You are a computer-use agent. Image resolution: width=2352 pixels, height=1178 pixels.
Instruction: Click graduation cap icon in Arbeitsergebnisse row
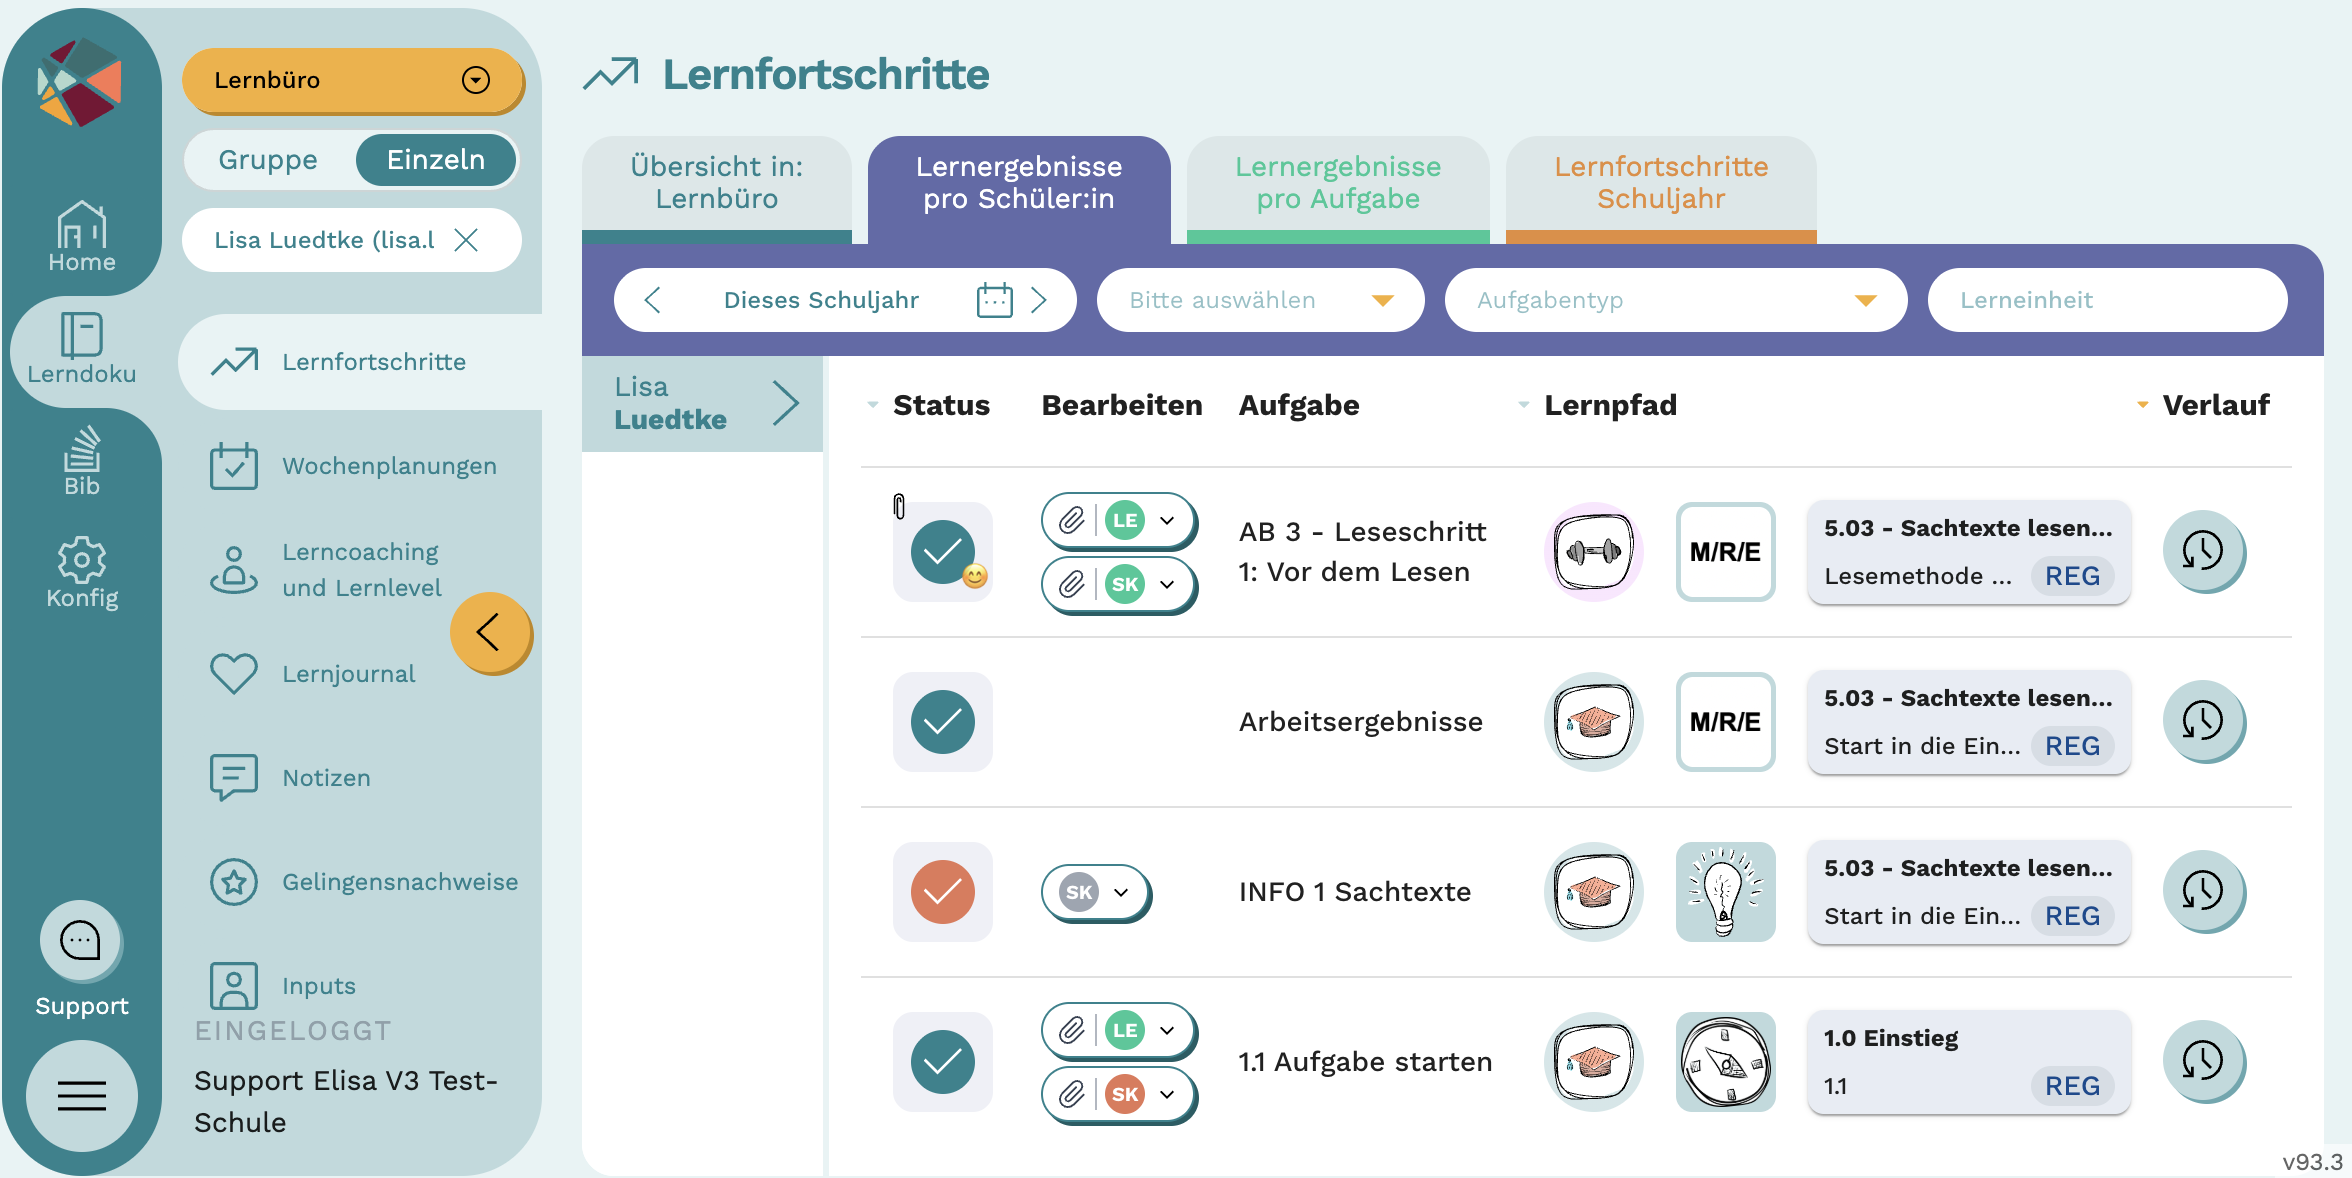click(1594, 721)
